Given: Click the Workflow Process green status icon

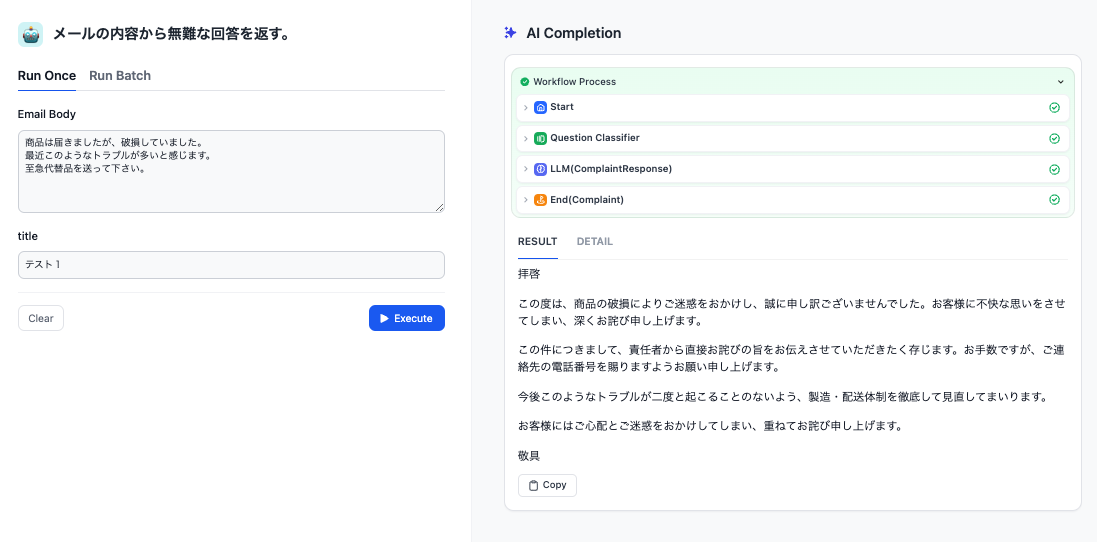Looking at the screenshot, I should click(525, 82).
